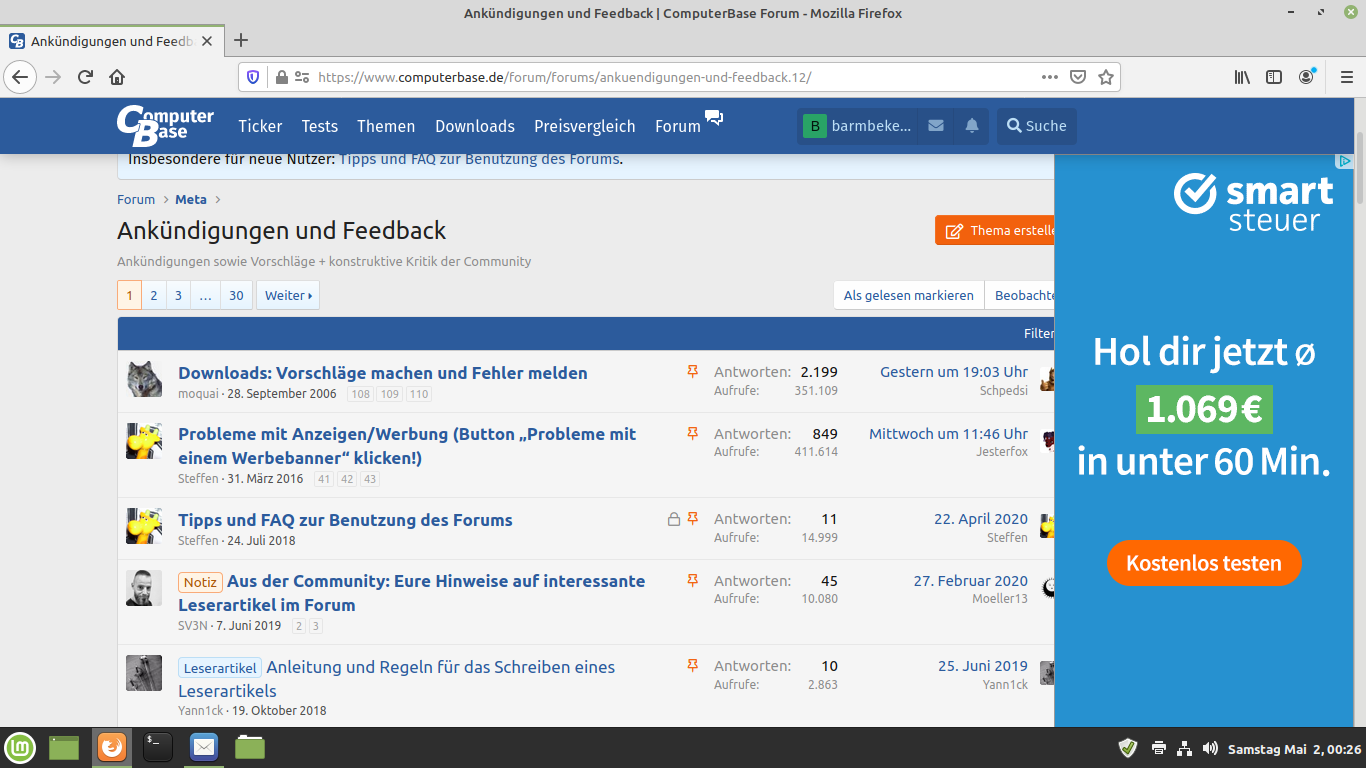Screen dimensions: 1366x768
Task: Go to page 2 of the thread list
Action: point(154,295)
